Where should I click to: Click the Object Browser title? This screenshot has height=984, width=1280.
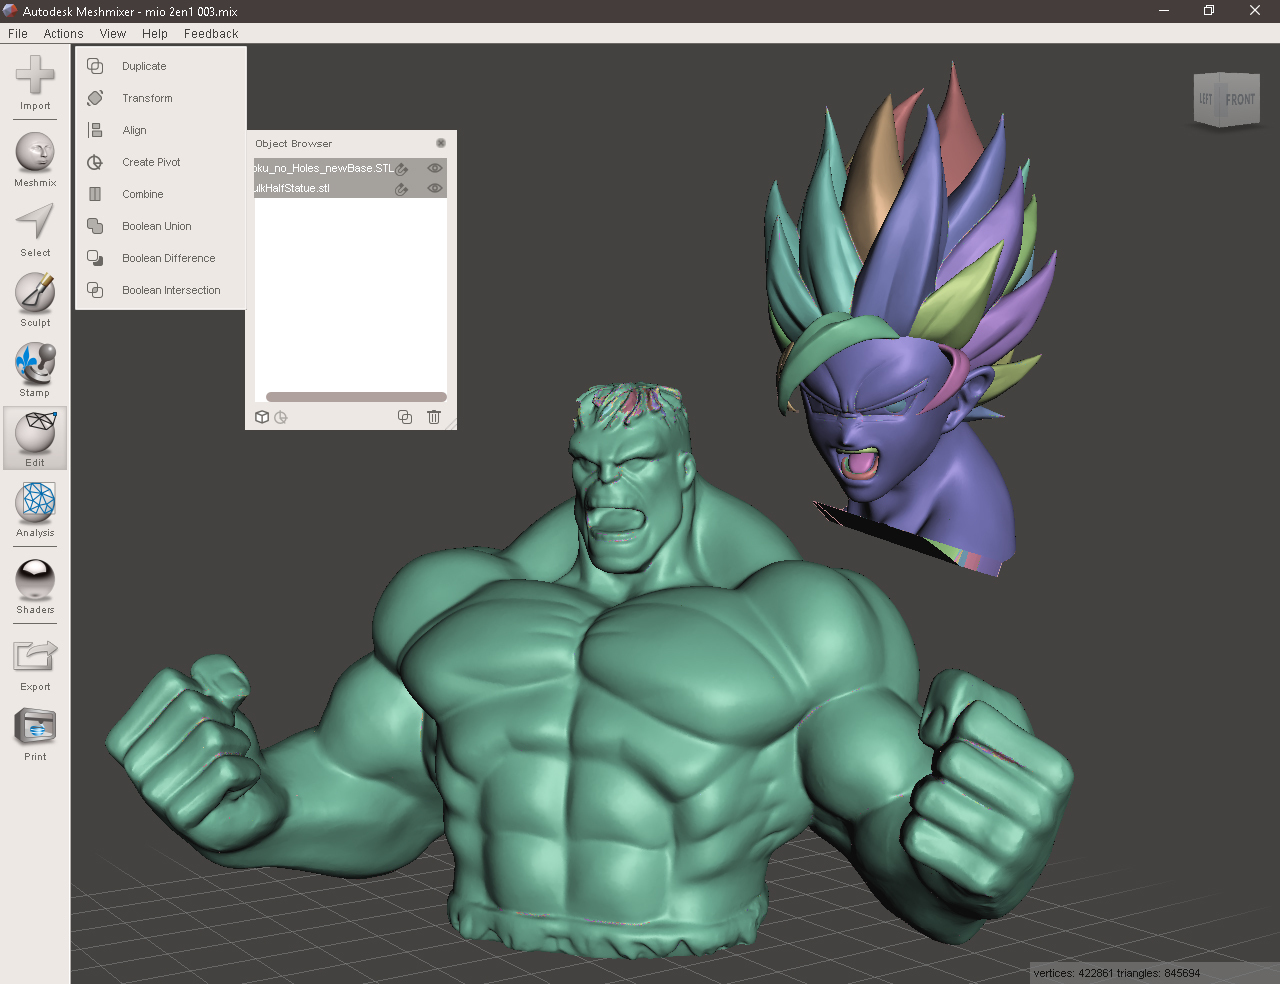tap(293, 143)
